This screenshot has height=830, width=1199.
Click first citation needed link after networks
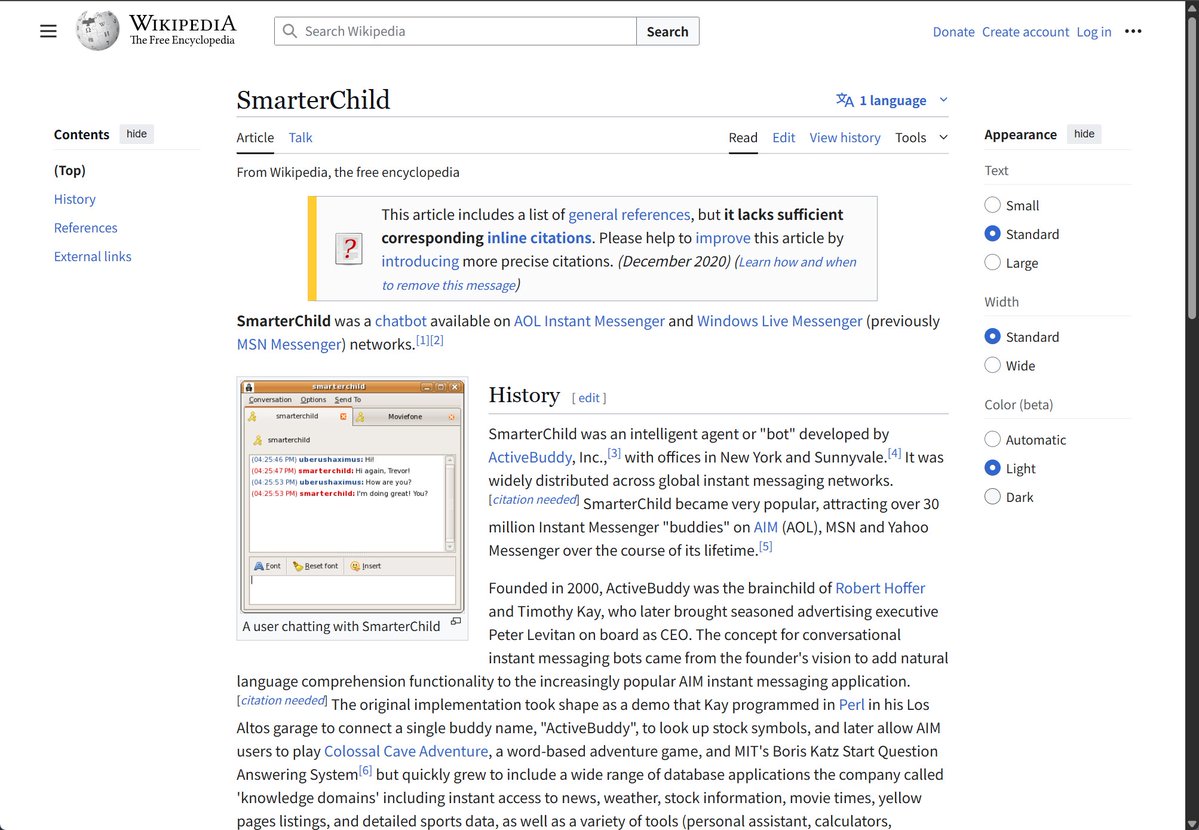pyautogui.click(x=534, y=500)
